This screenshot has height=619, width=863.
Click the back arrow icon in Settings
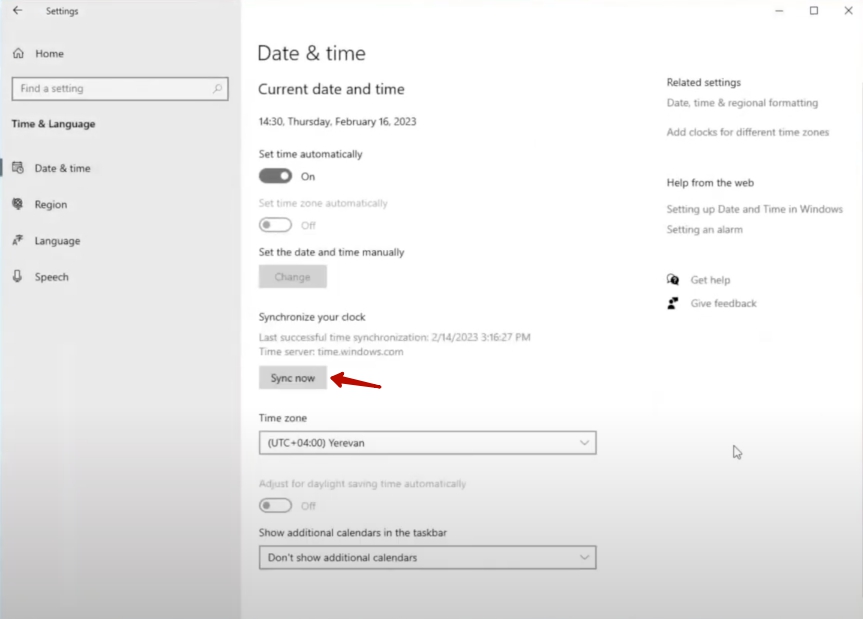pyautogui.click(x=17, y=11)
